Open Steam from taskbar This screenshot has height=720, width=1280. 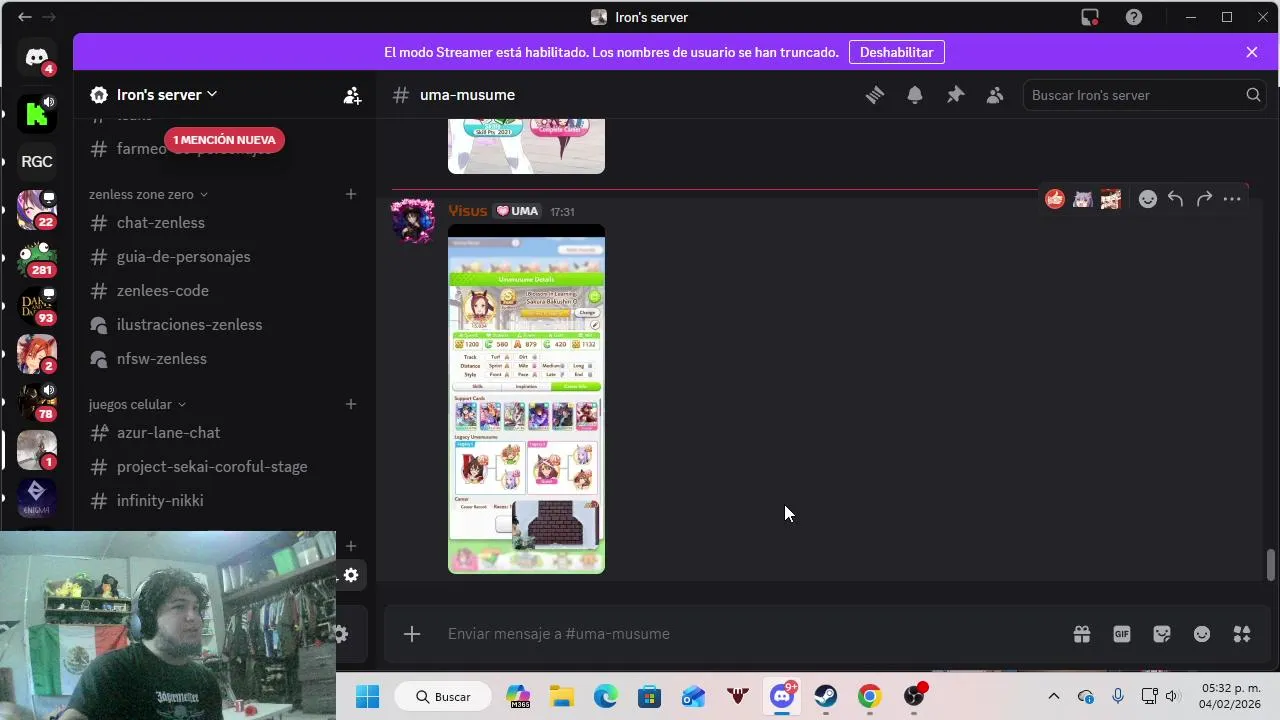826,697
